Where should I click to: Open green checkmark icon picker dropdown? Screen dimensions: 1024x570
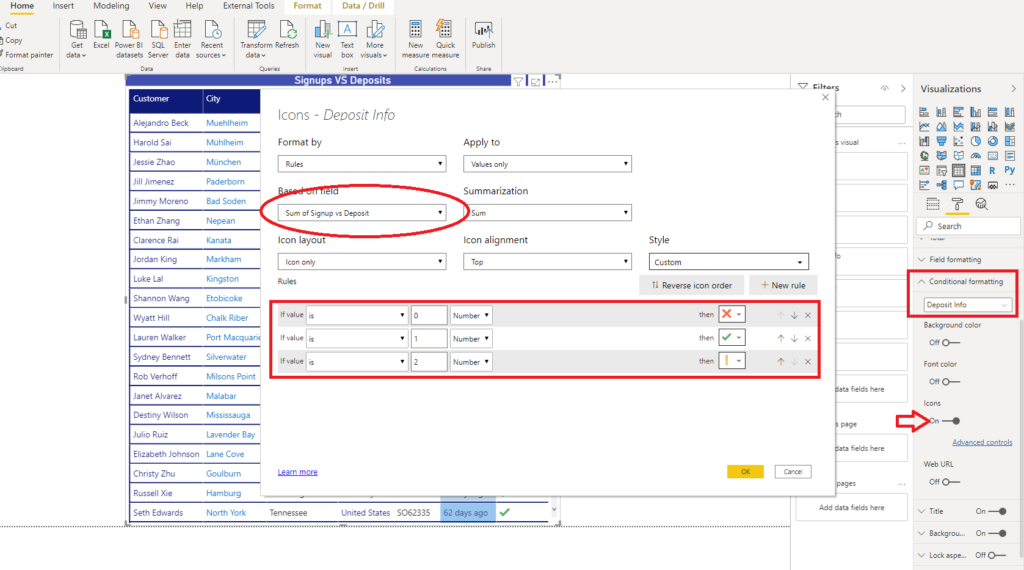pos(731,338)
